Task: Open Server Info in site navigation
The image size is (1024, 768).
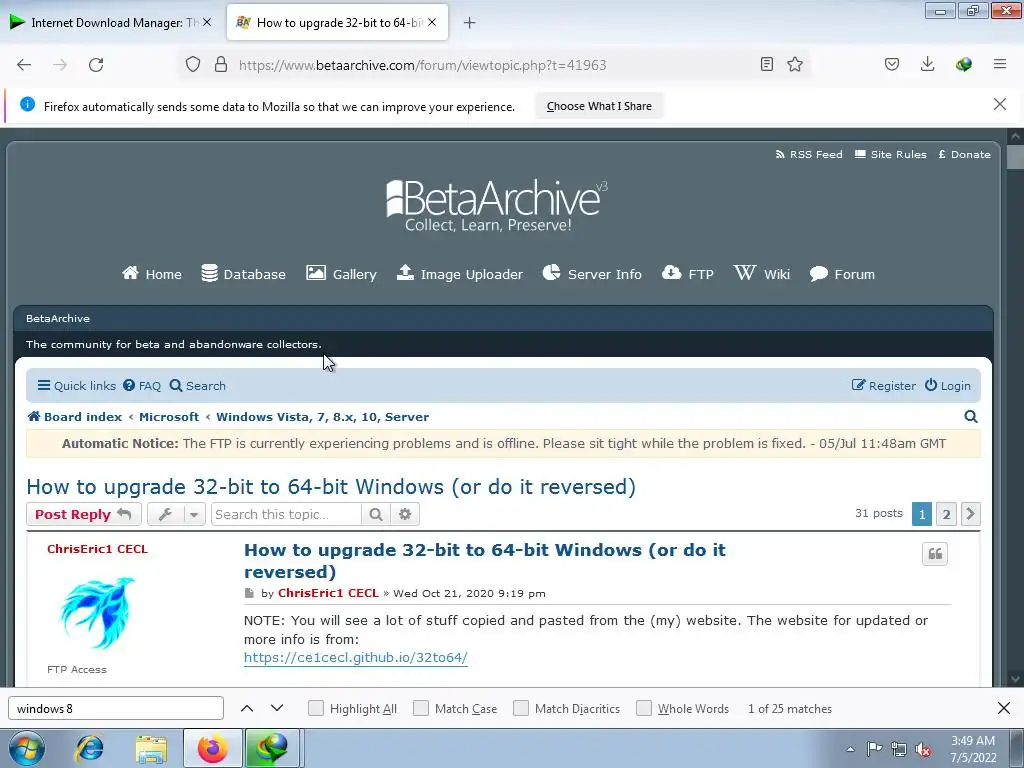Action: click(592, 274)
